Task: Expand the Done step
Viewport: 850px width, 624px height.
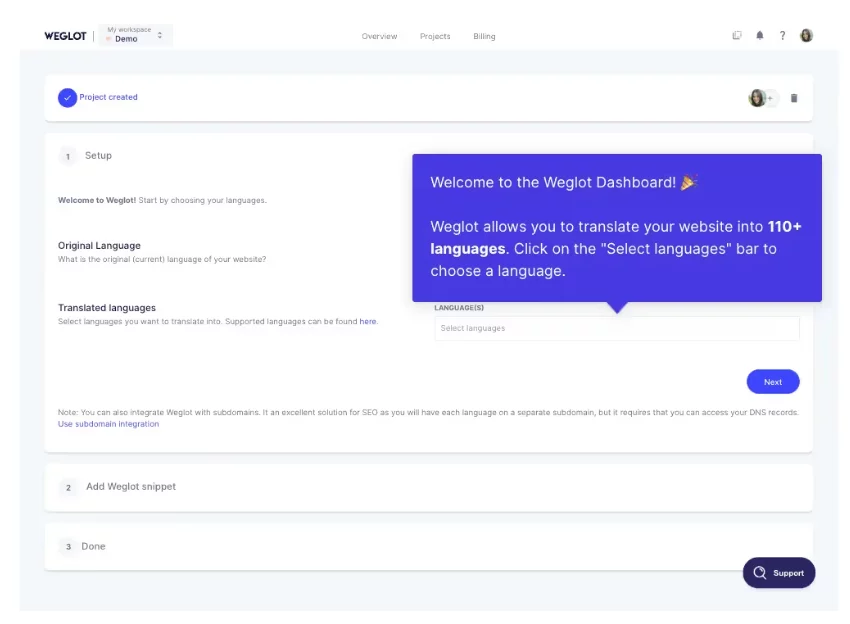Action: click(x=93, y=547)
